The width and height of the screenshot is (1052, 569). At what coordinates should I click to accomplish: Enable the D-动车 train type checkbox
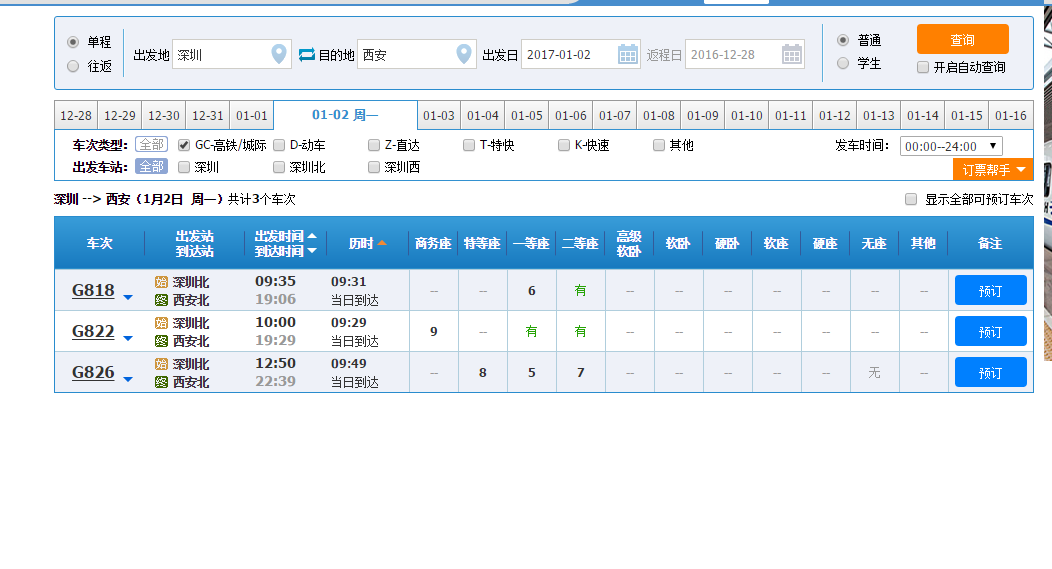tap(279, 145)
